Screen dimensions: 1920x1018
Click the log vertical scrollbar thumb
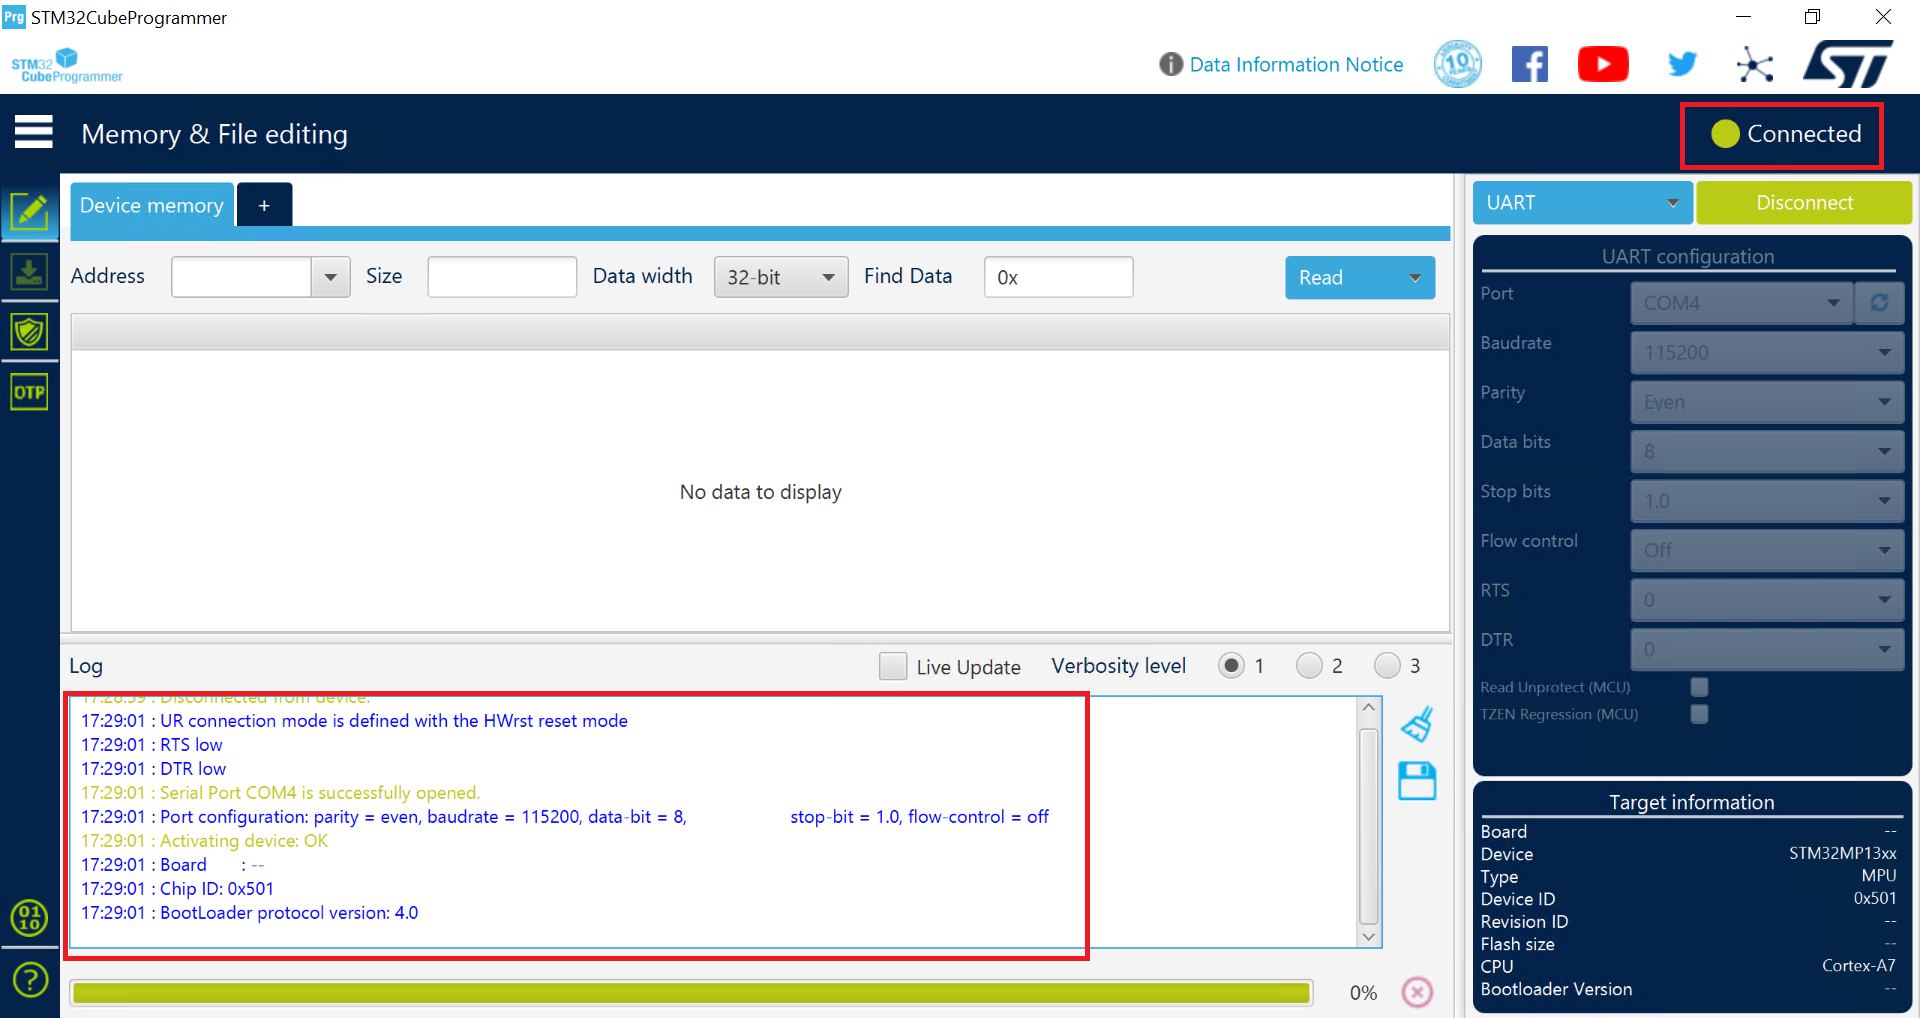(1369, 826)
